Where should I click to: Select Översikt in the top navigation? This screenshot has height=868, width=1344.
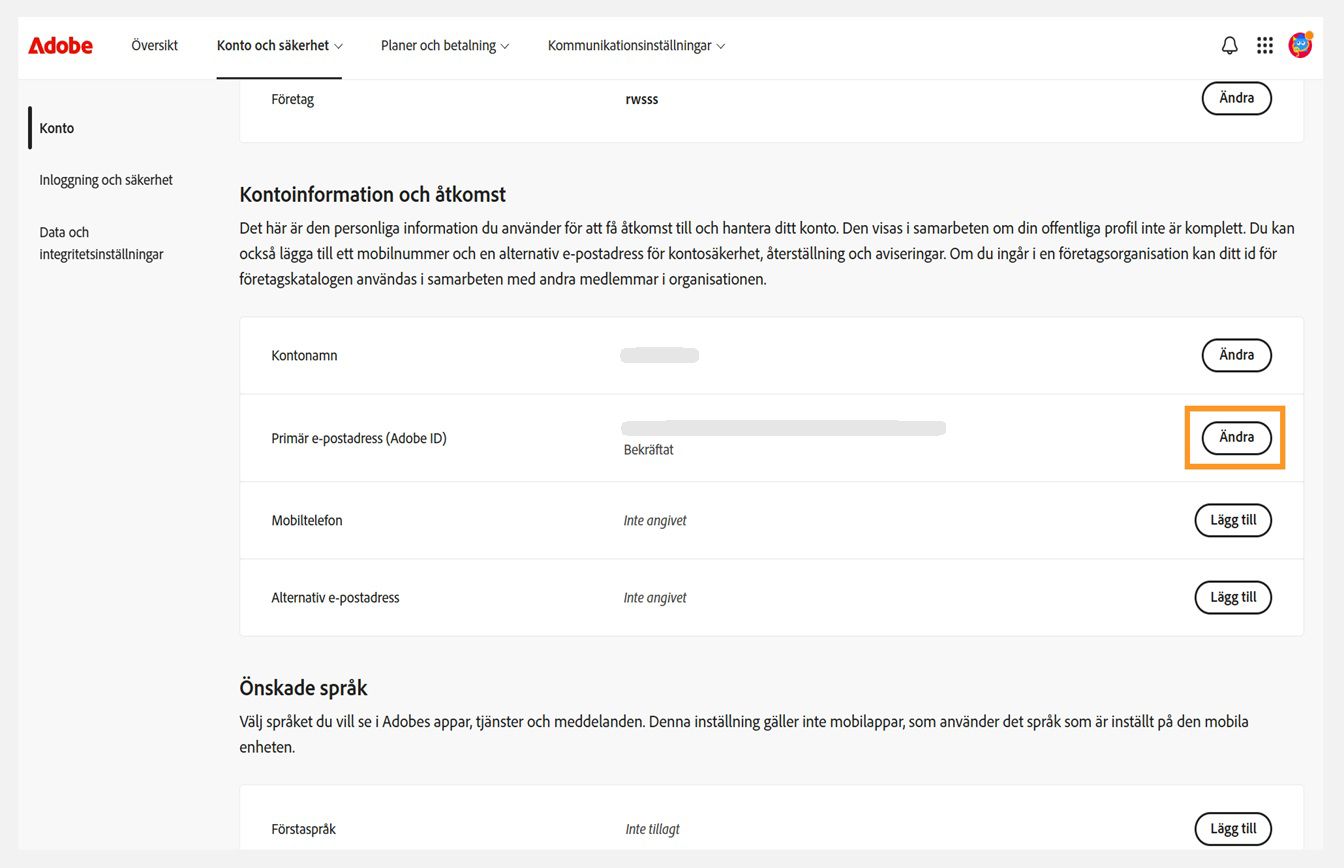coord(154,45)
